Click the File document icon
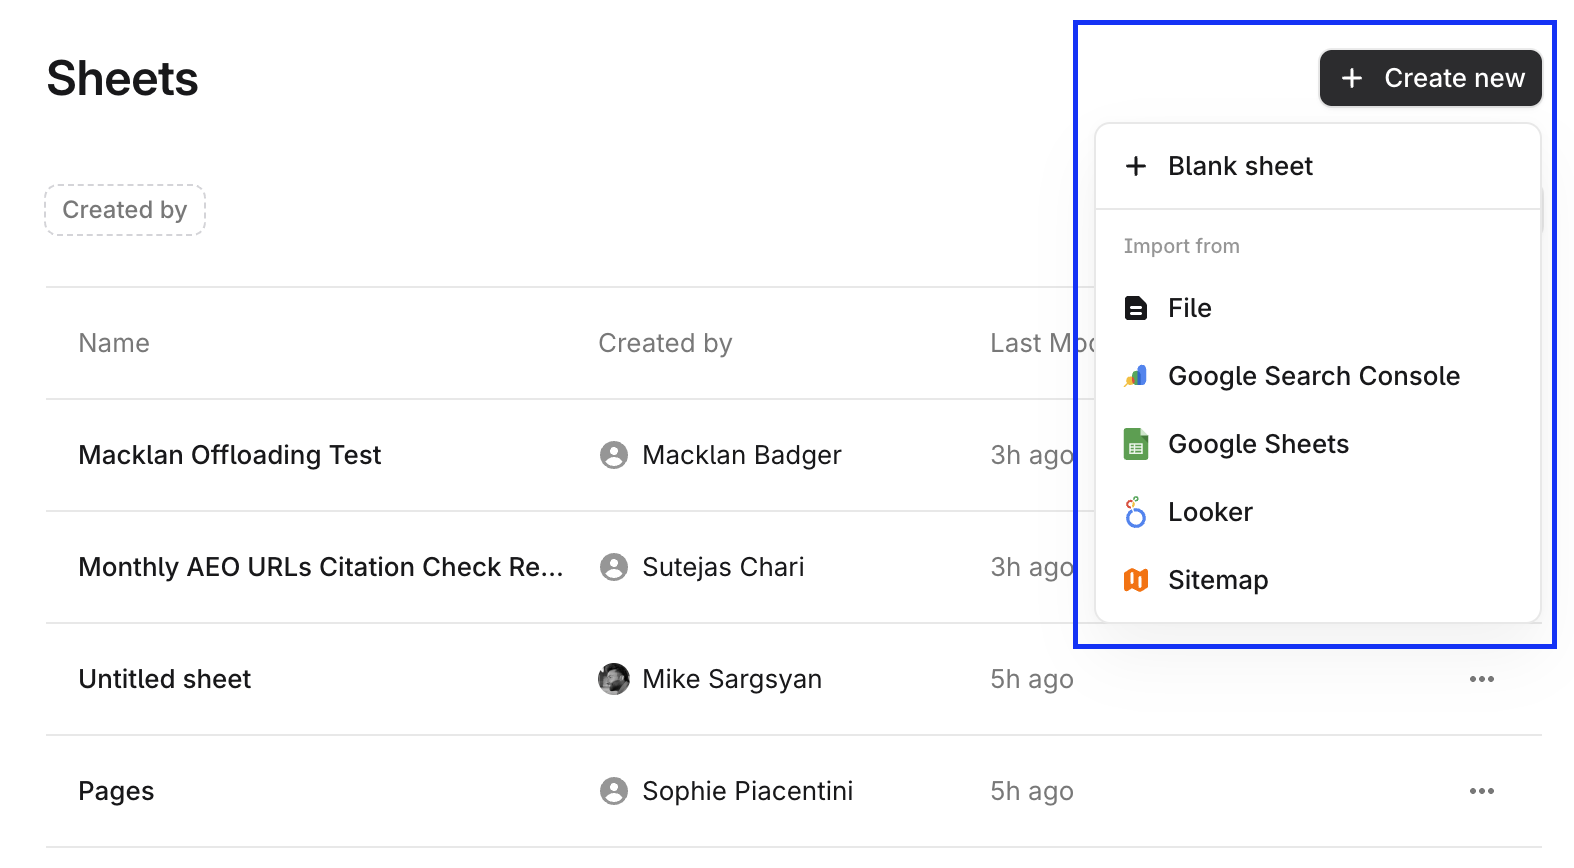Image resolution: width=1574 pixels, height=868 pixels. coord(1136,308)
